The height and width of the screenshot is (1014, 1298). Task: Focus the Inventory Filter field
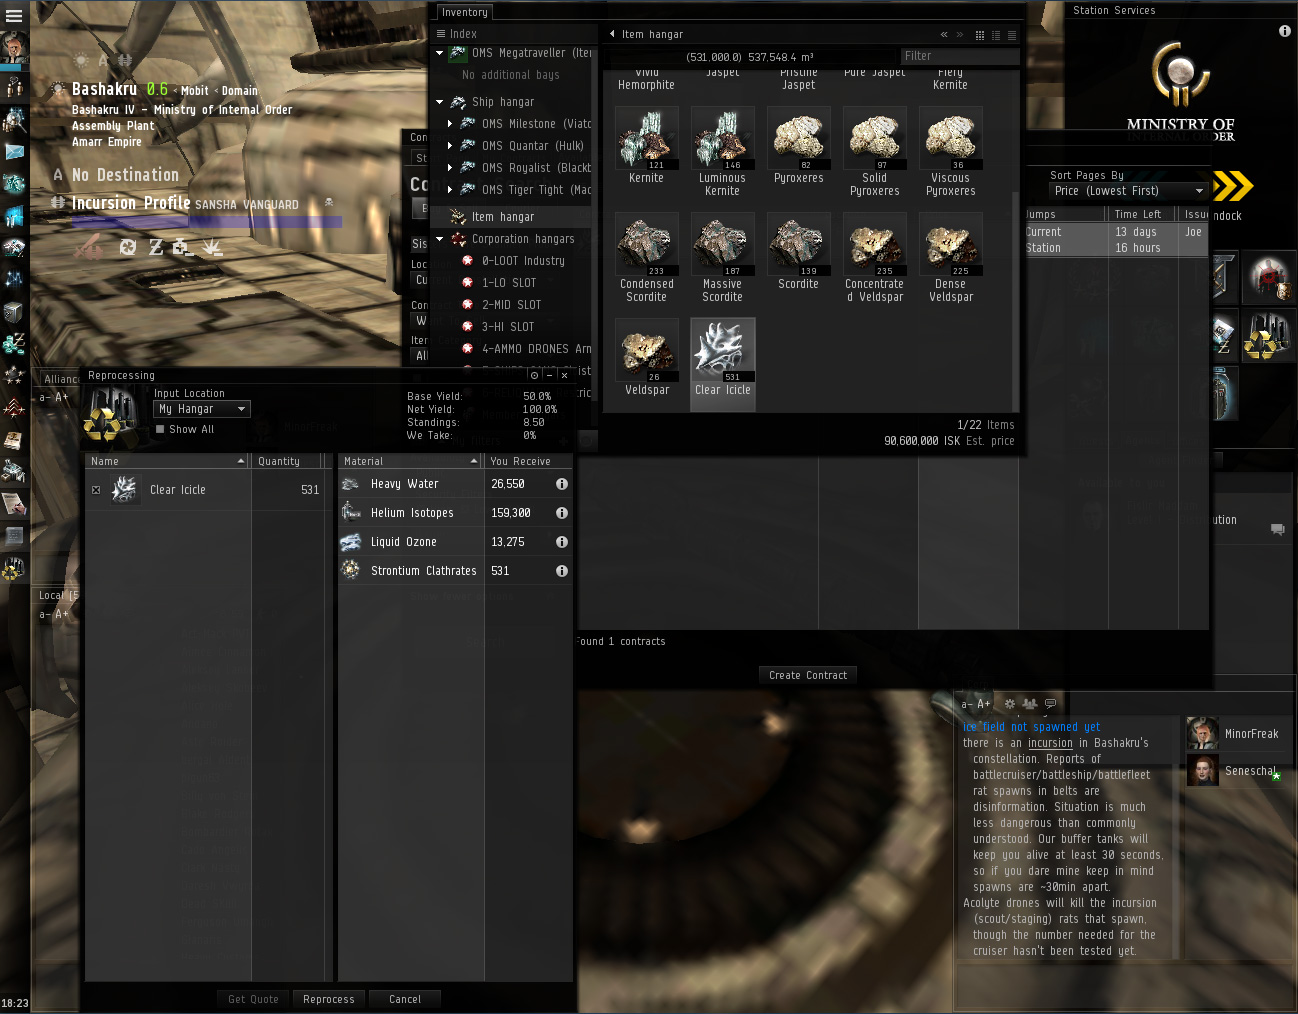(x=959, y=56)
